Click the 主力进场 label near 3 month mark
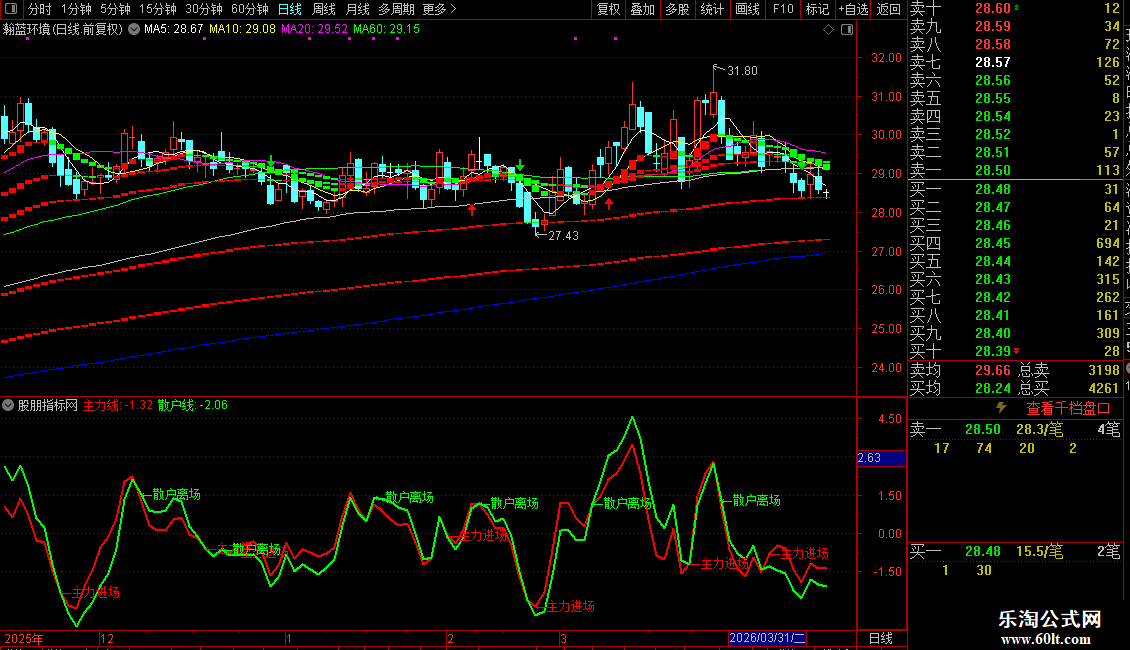Viewport: 1130px width, 650px height. (570, 607)
